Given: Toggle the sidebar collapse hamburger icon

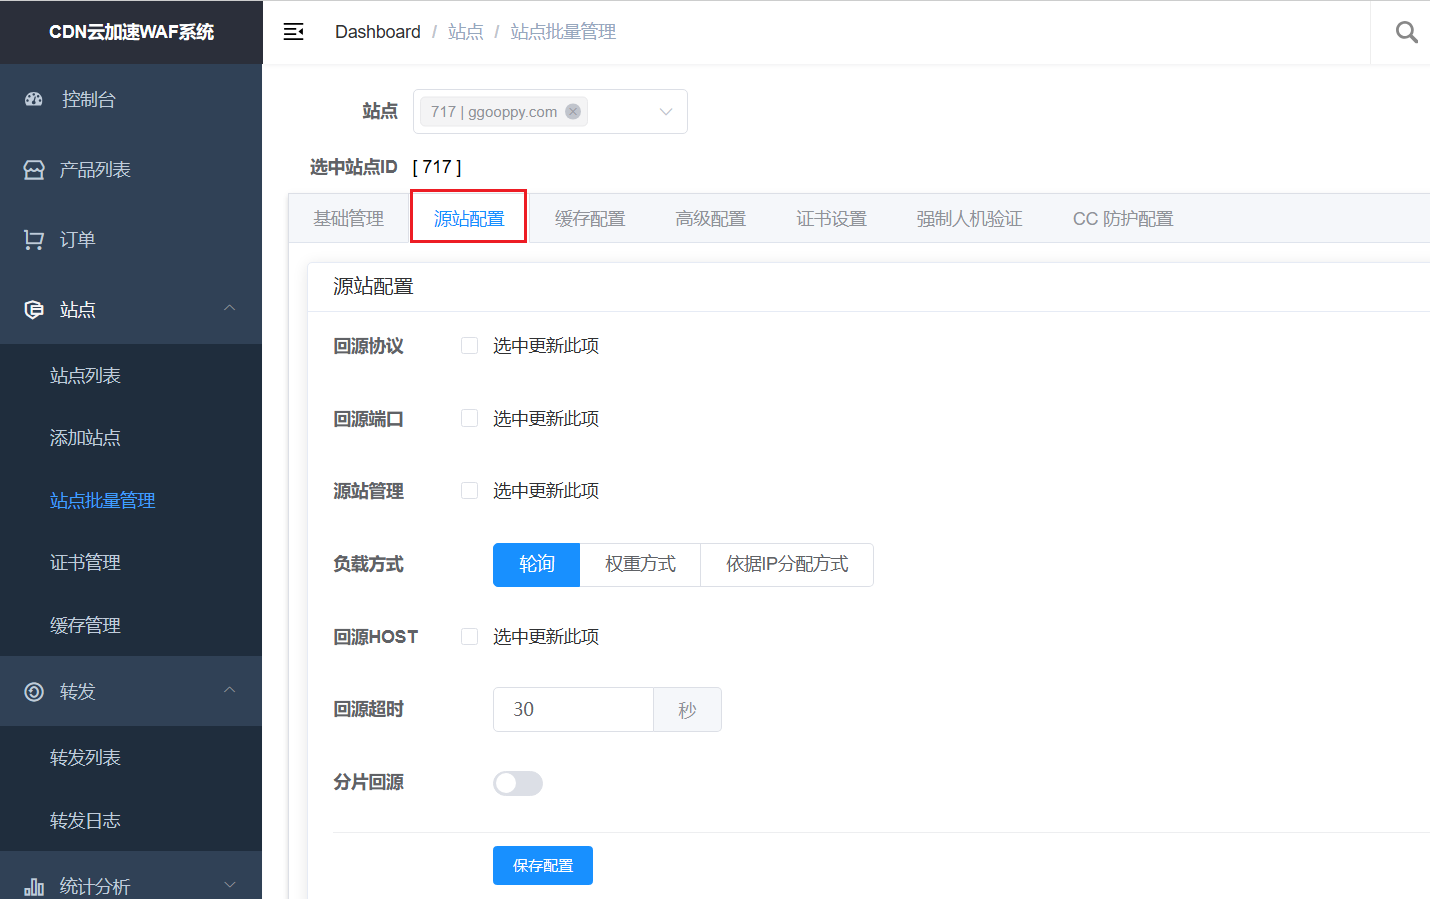Looking at the screenshot, I should [x=293, y=32].
